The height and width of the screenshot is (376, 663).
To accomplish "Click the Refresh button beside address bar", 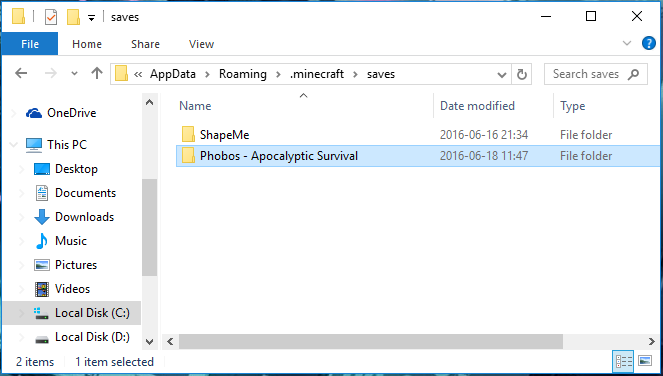I will tap(522, 74).
